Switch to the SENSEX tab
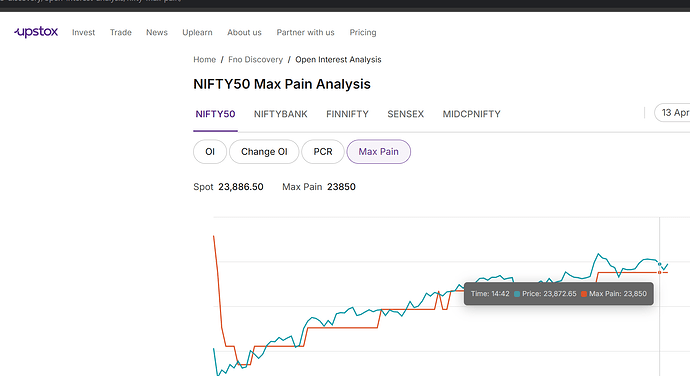The image size is (690, 376). click(x=406, y=114)
